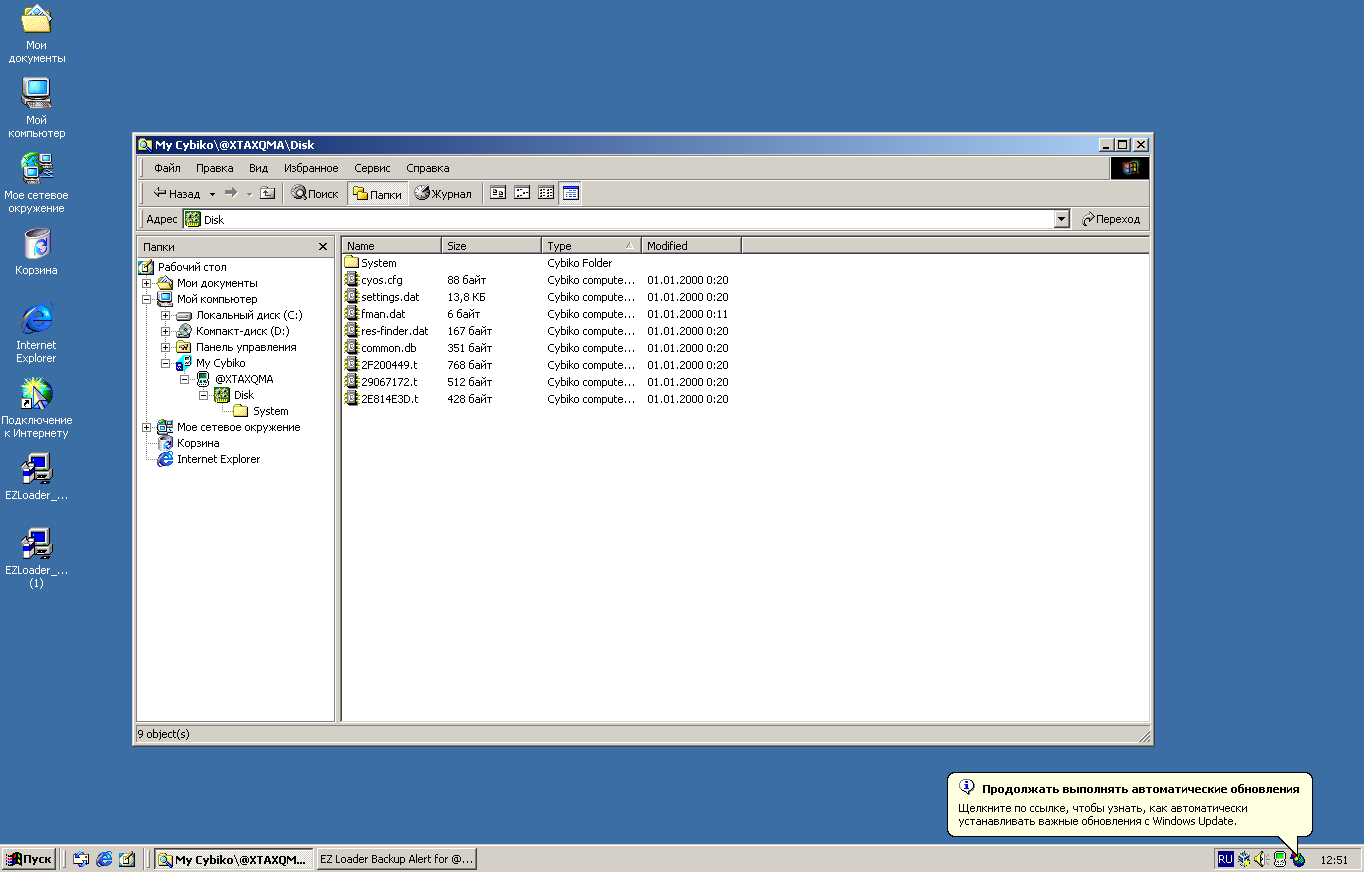Sort file list by Type column
Image resolution: width=1364 pixels, height=872 pixels.
591,245
